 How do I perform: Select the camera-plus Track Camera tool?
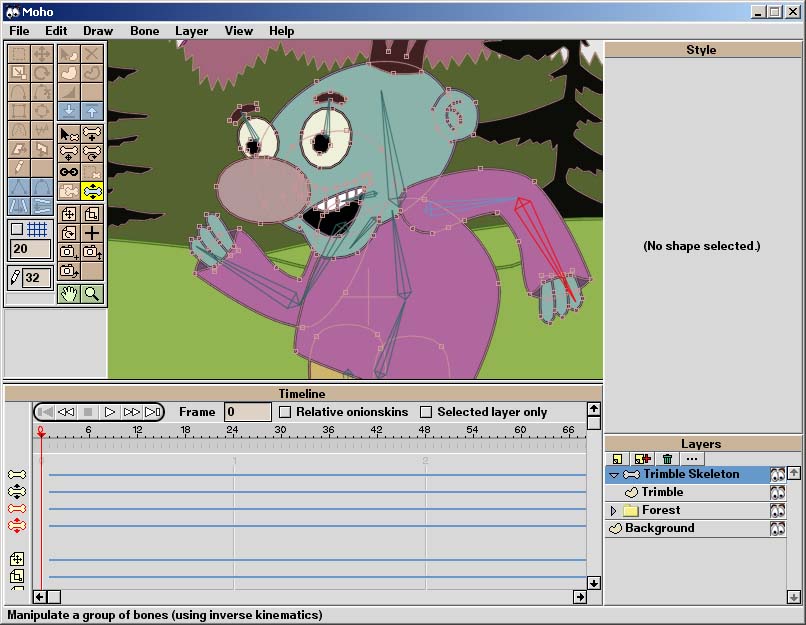[69, 252]
